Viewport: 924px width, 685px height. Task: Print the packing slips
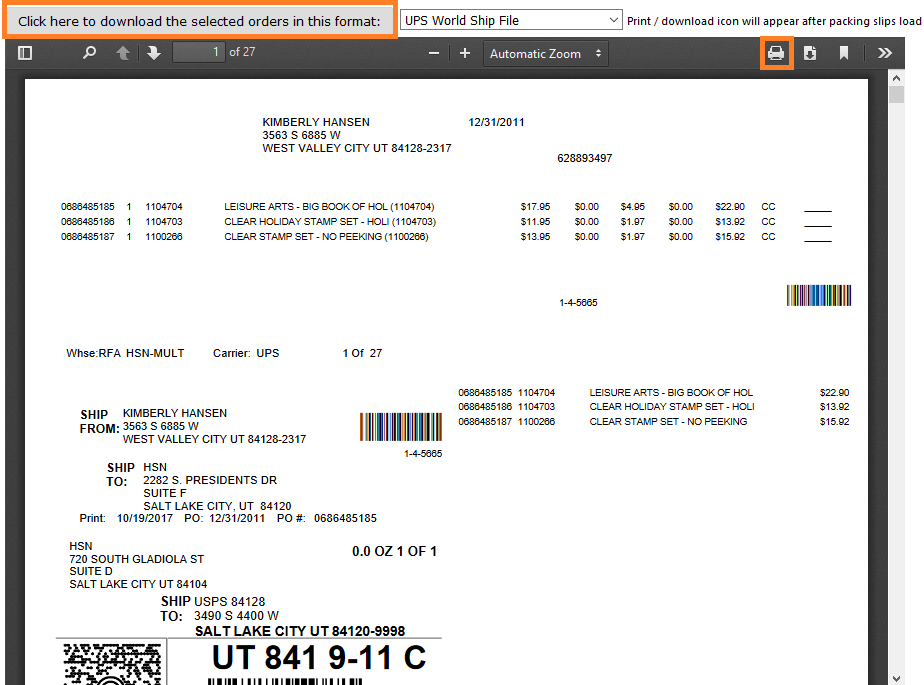pyautogui.click(x=776, y=53)
